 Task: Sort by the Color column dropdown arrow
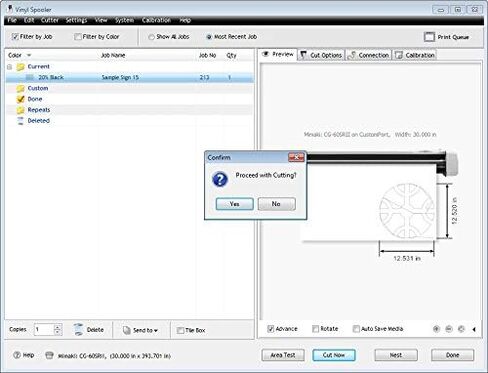pyautogui.click(x=29, y=55)
